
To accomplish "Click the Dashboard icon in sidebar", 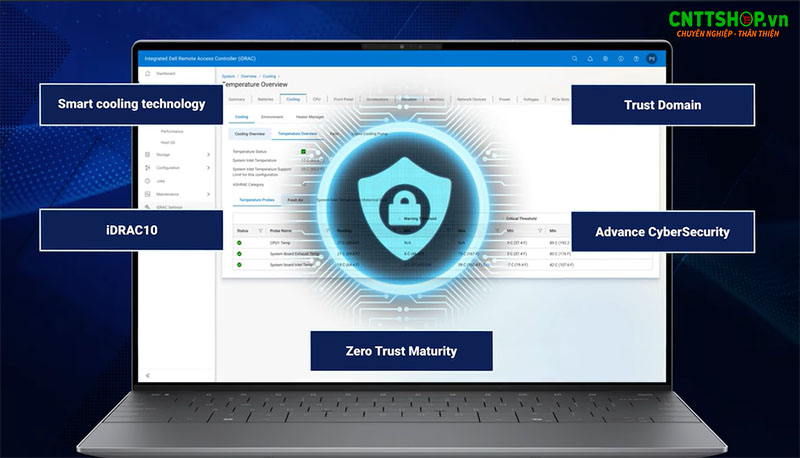I will [148, 74].
